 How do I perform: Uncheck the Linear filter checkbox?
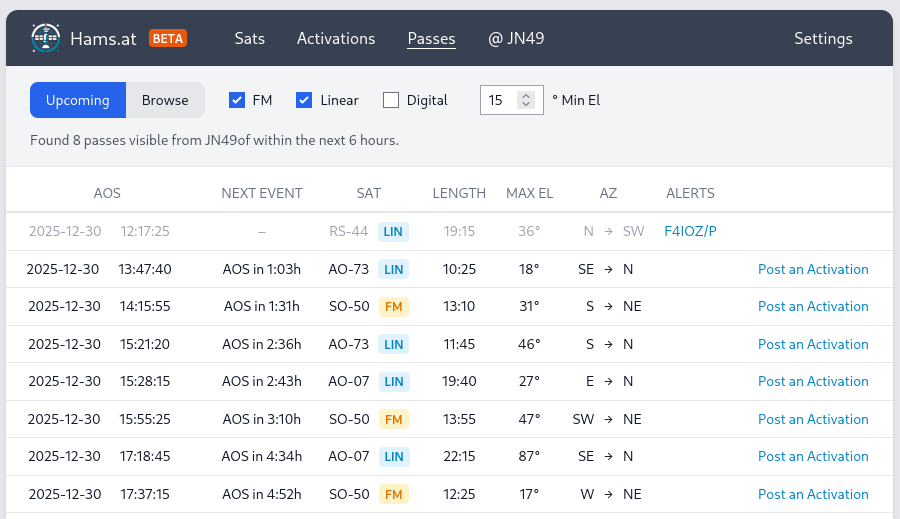pyautogui.click(x=305, y=100)
